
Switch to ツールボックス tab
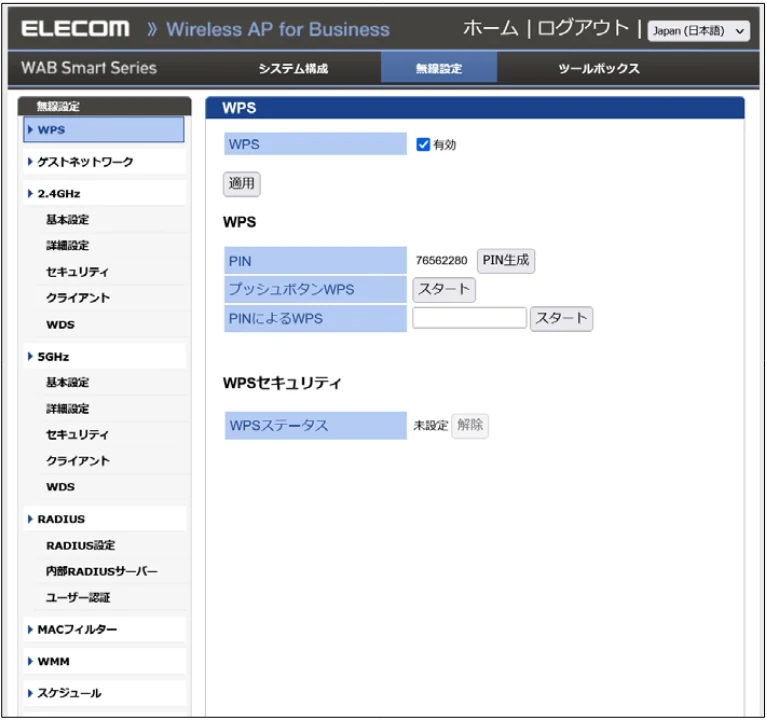[599, 68]
